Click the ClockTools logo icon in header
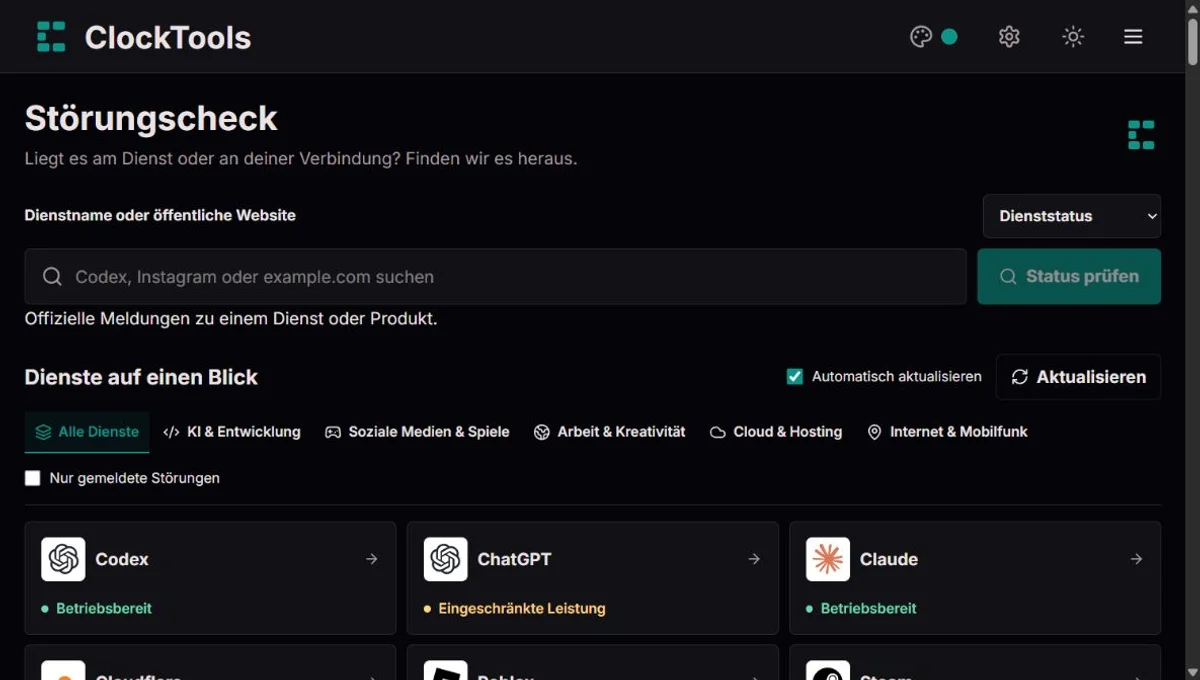 pyautogui.click(x=51, y=37)
